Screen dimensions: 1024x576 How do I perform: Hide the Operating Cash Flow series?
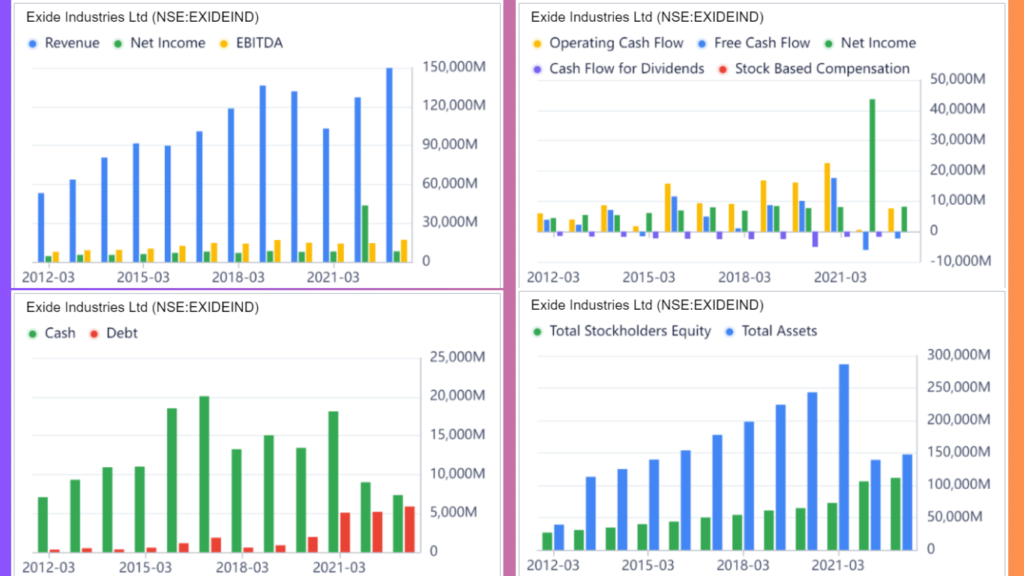pos(608,43)
